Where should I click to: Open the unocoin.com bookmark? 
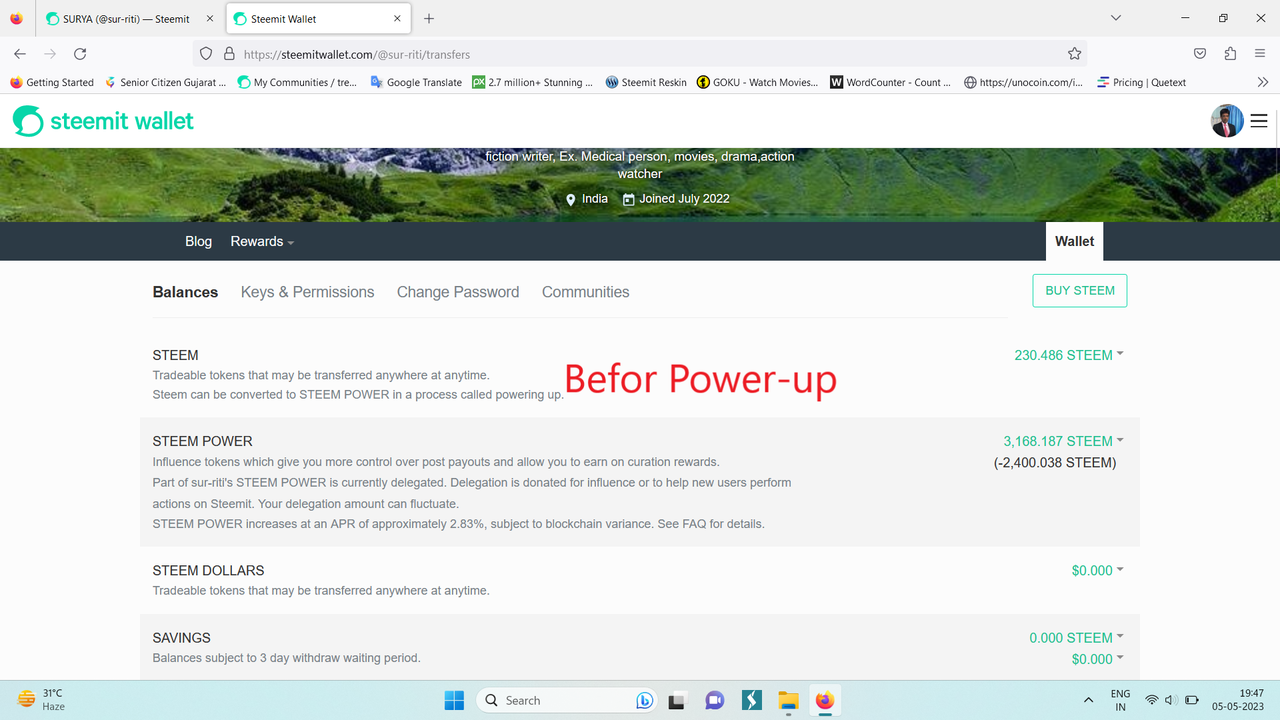(1023, 82)
